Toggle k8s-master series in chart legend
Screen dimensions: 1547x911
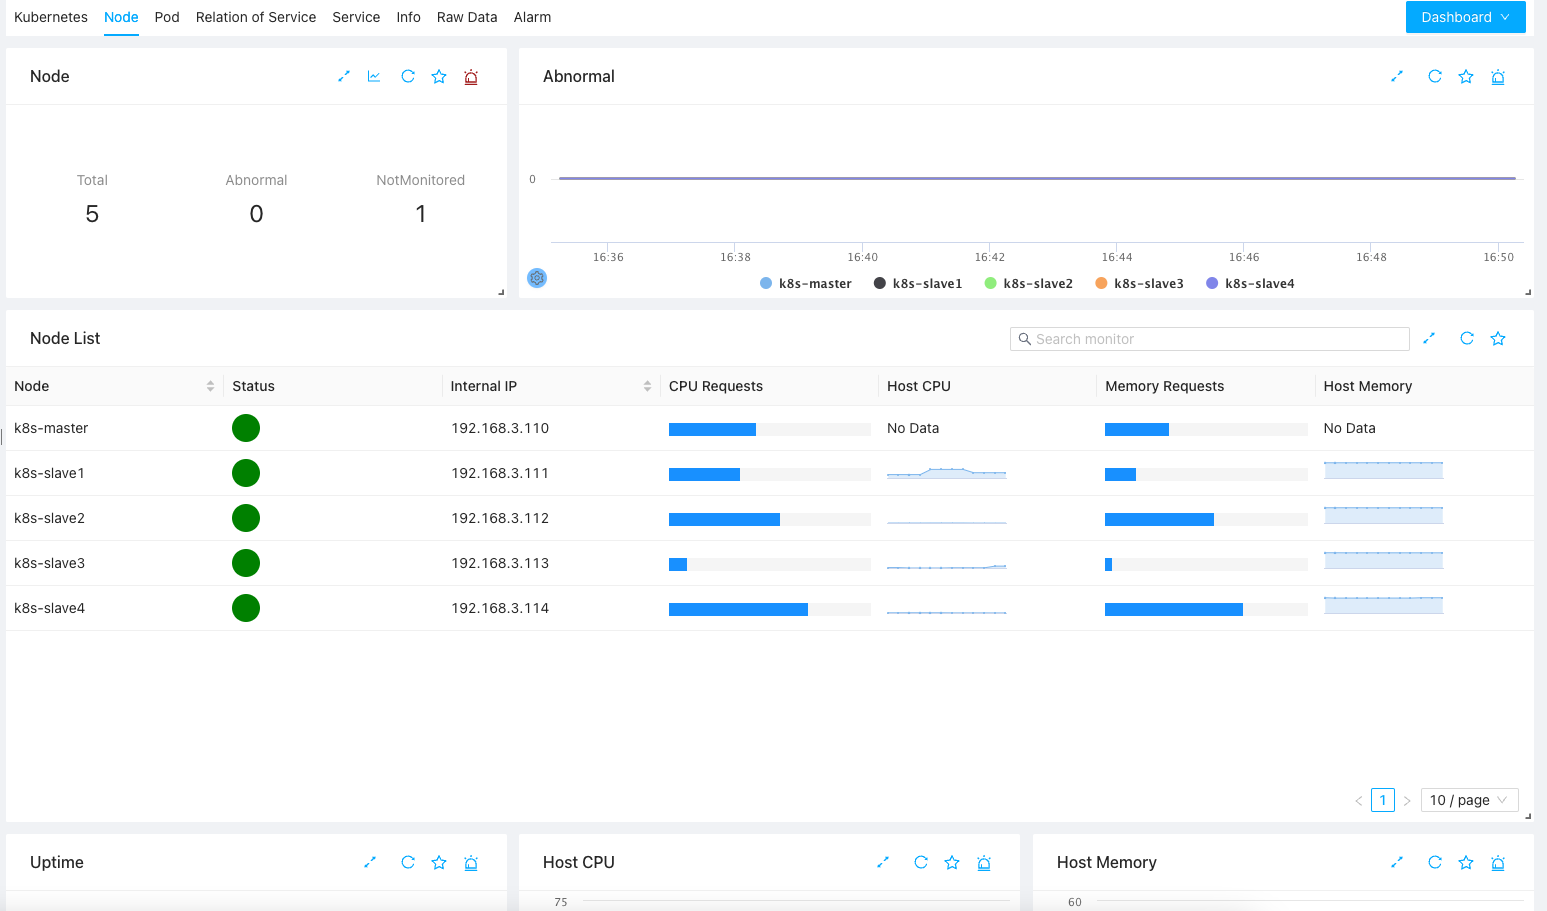(x=805, y=284)
